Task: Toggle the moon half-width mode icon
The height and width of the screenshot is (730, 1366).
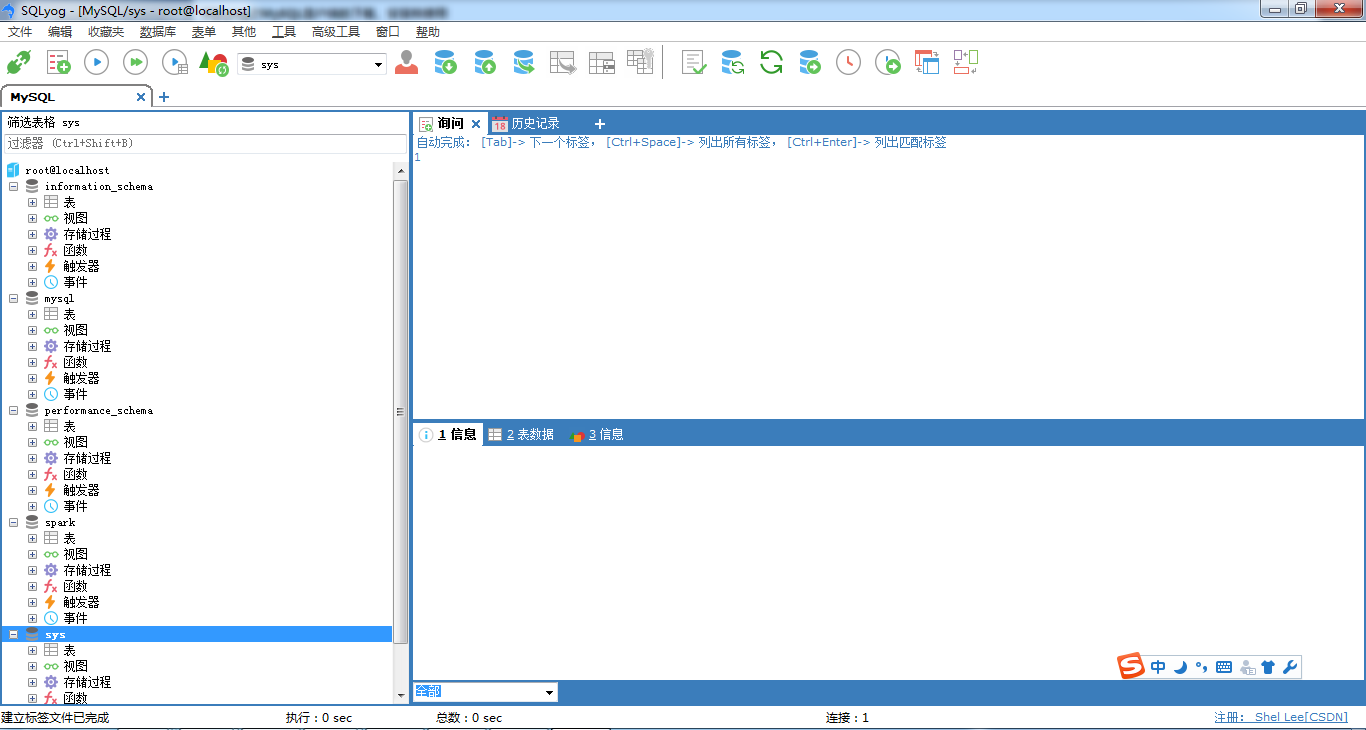Action: pyautogui.click(x=1180, y=667)
